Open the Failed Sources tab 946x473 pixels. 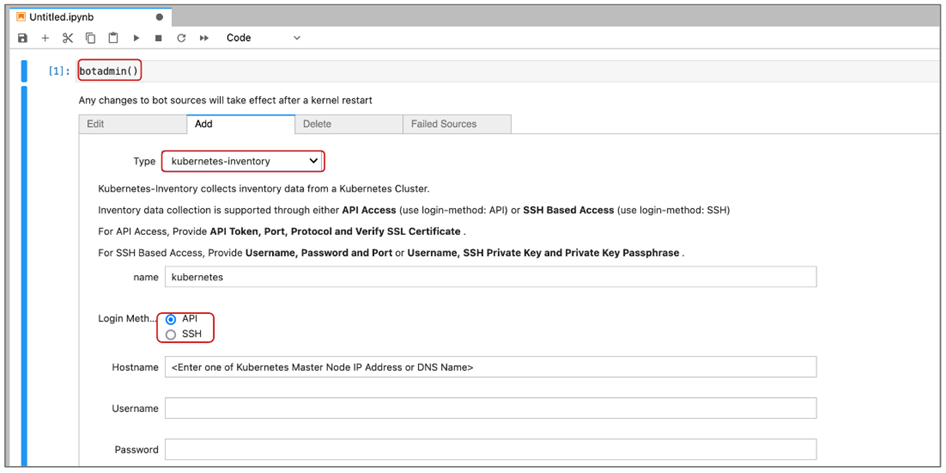(x=456, y=124)
